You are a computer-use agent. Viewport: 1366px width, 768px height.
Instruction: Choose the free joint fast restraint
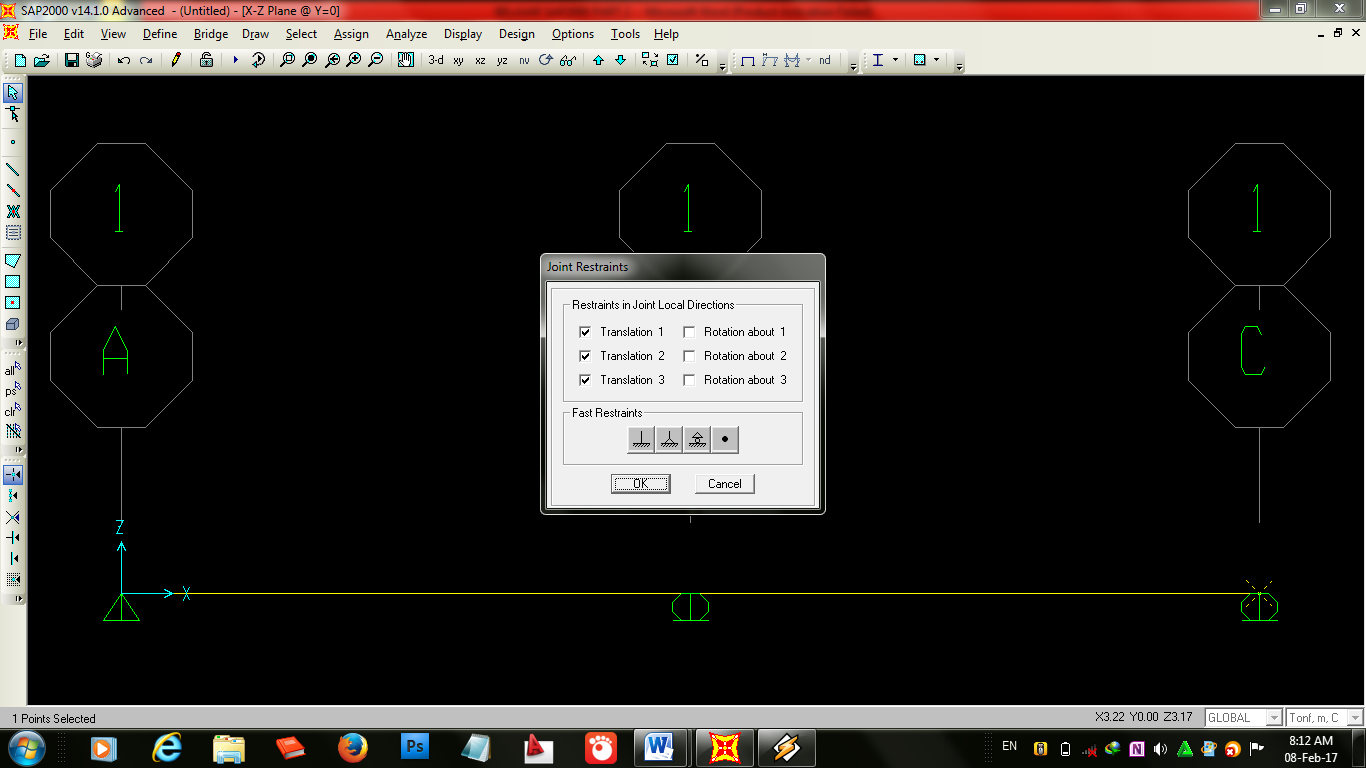pos(724,439)
